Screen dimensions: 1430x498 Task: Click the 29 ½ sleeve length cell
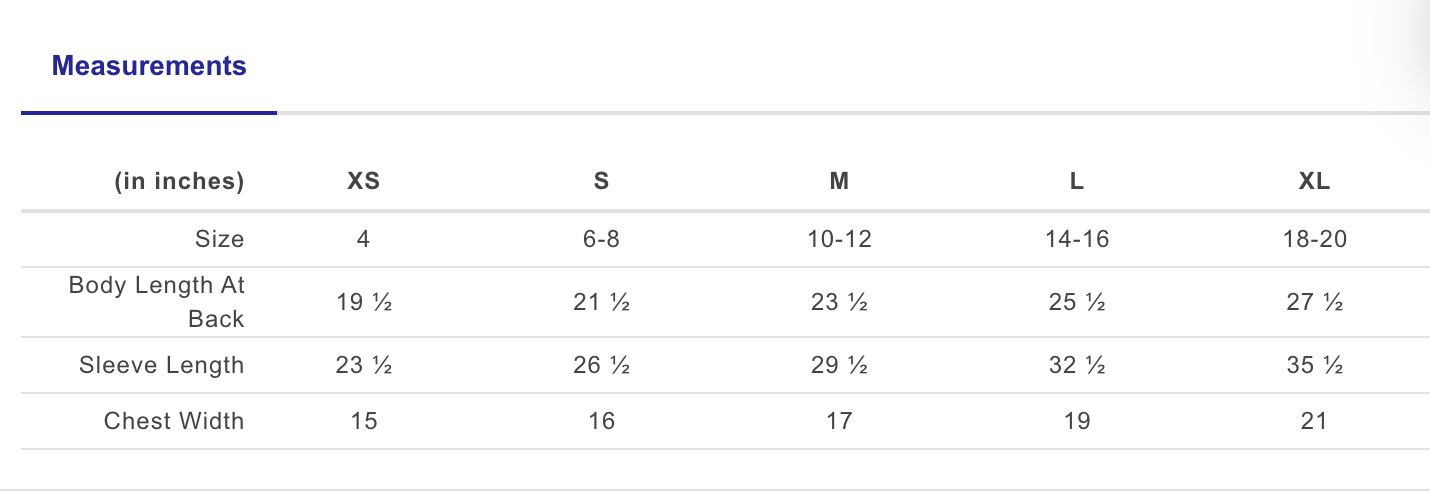click(x=839, y=366)
